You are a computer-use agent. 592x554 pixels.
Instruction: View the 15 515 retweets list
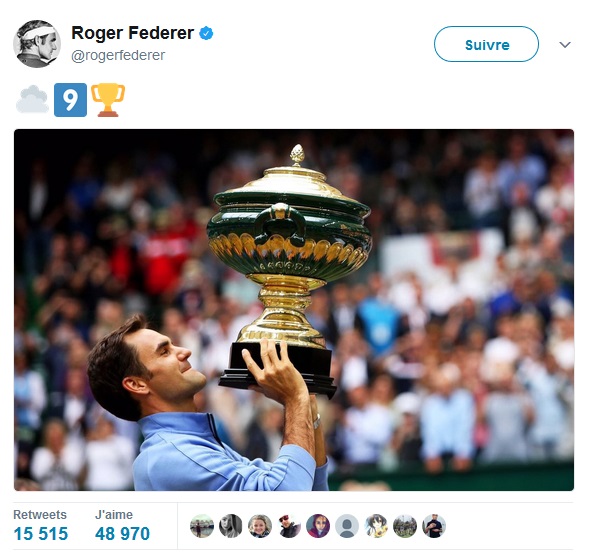41,526
